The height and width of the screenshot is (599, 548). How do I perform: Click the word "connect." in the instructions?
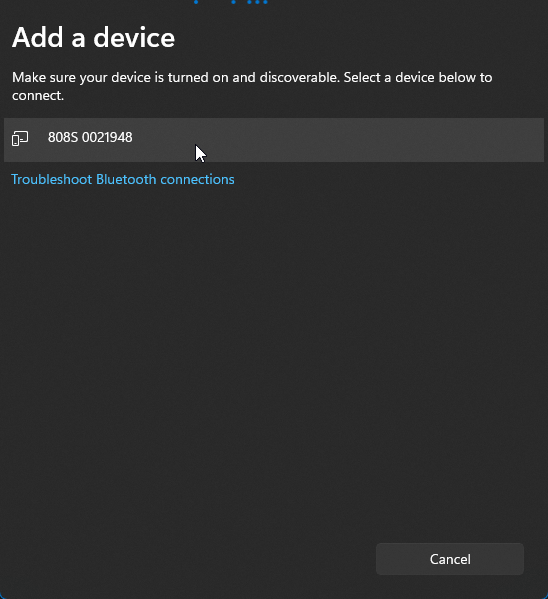pos(38,96)
